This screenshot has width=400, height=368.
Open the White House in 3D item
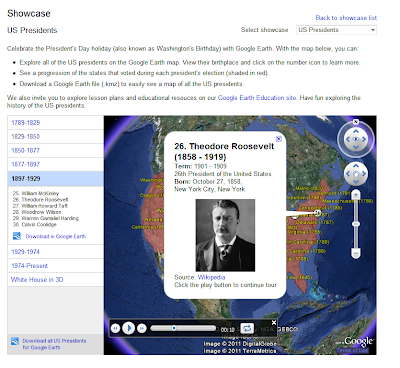55,280
